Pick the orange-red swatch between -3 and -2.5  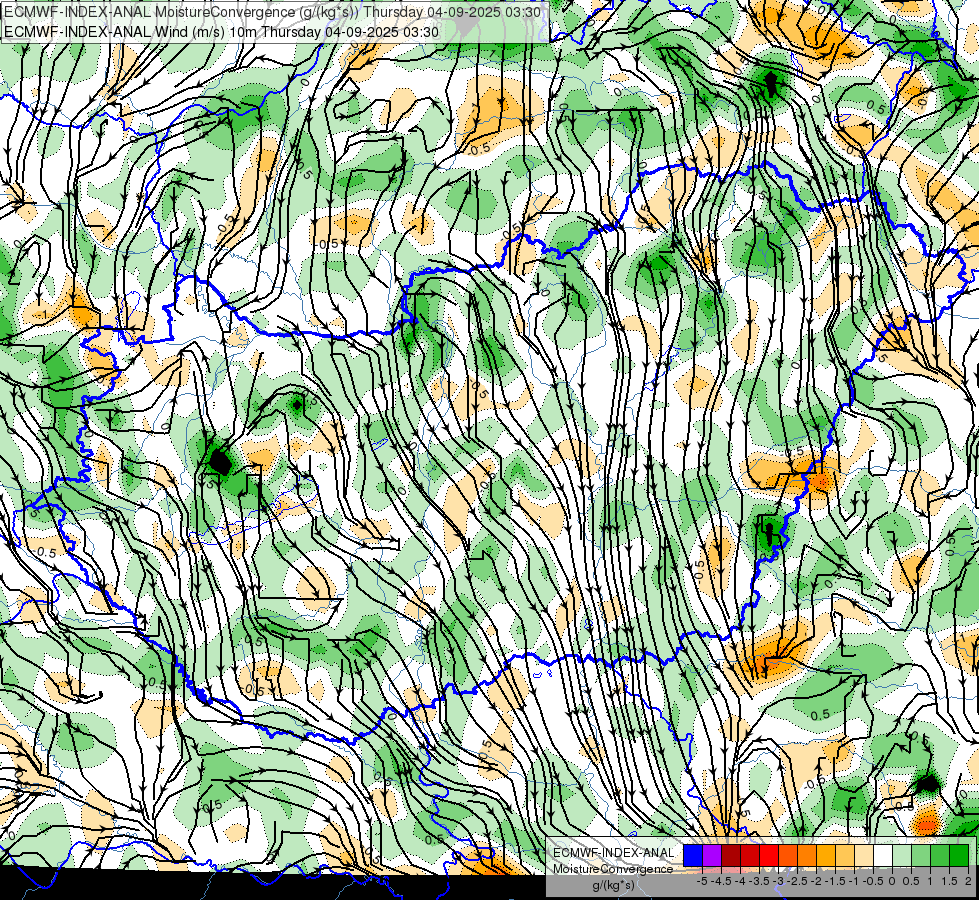tap(788, 855)
